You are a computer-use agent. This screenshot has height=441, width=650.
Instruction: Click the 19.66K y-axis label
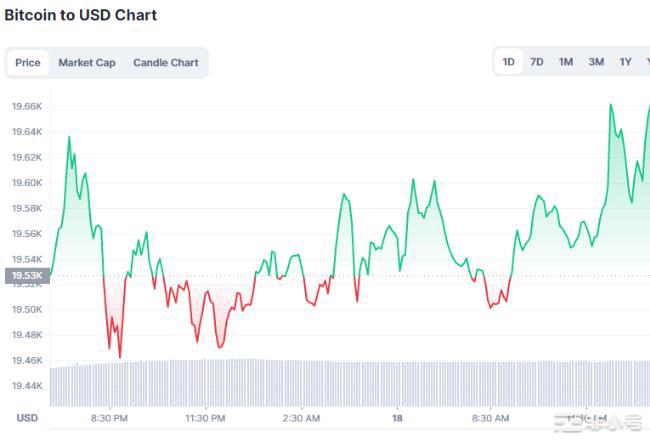(x=27, y=107)
